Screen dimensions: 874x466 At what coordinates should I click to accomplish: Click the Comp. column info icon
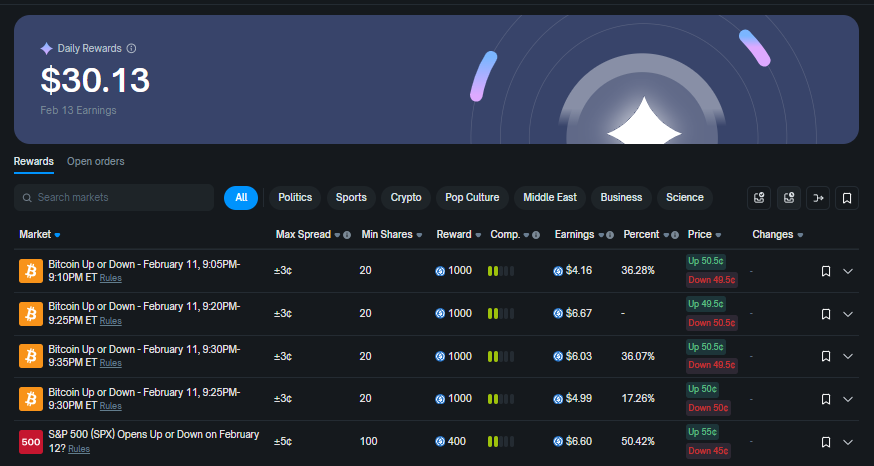(x=536, y=235)
